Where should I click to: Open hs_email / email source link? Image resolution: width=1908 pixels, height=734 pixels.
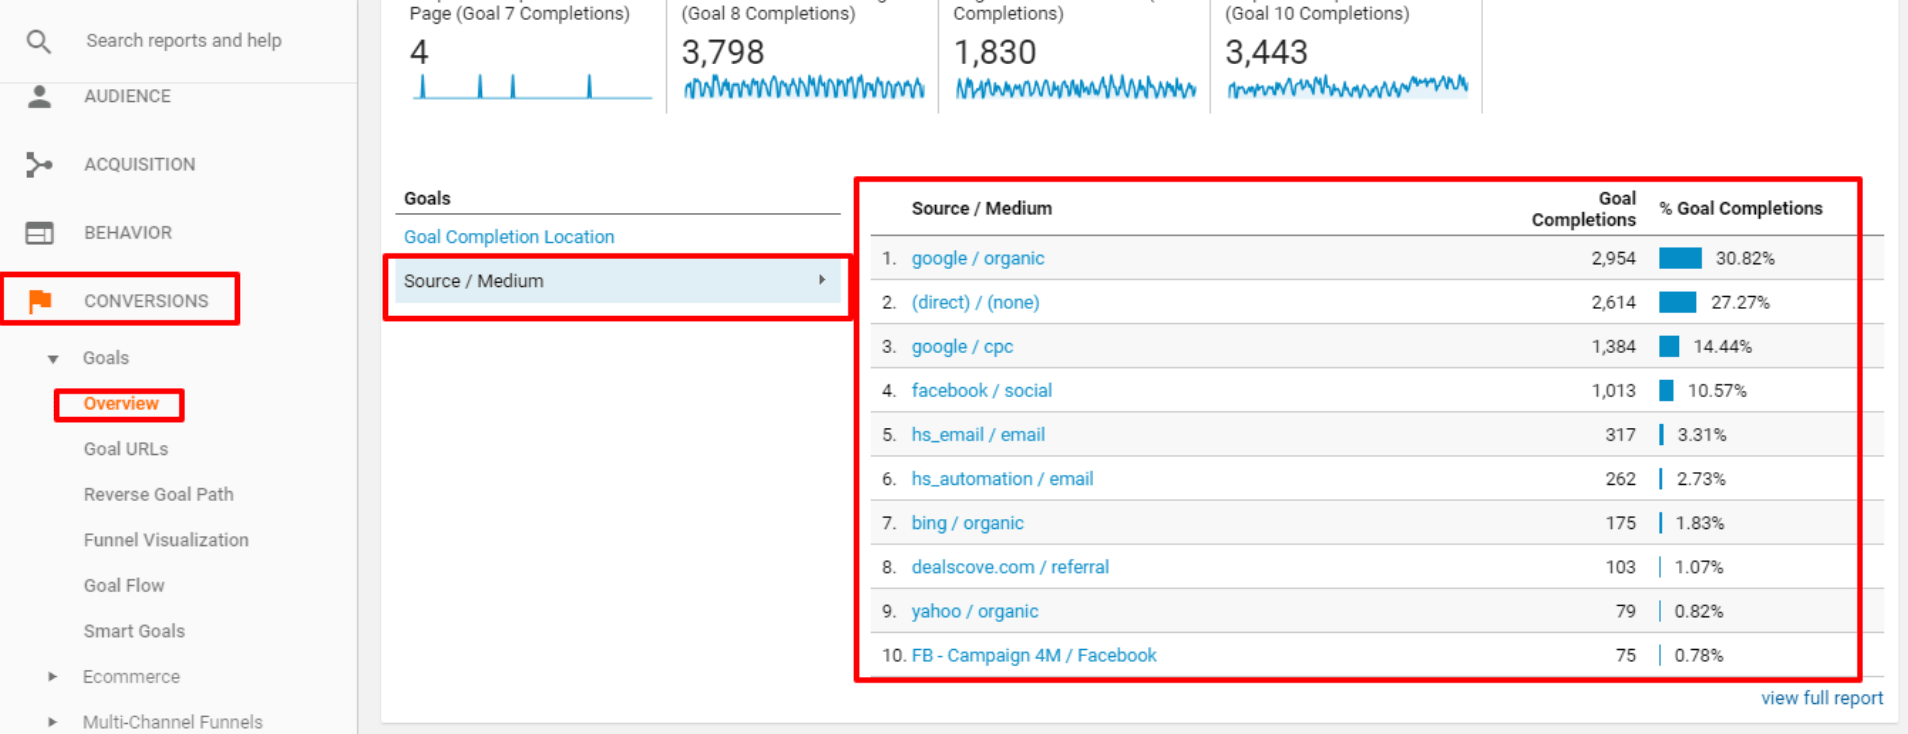point(978,434)
